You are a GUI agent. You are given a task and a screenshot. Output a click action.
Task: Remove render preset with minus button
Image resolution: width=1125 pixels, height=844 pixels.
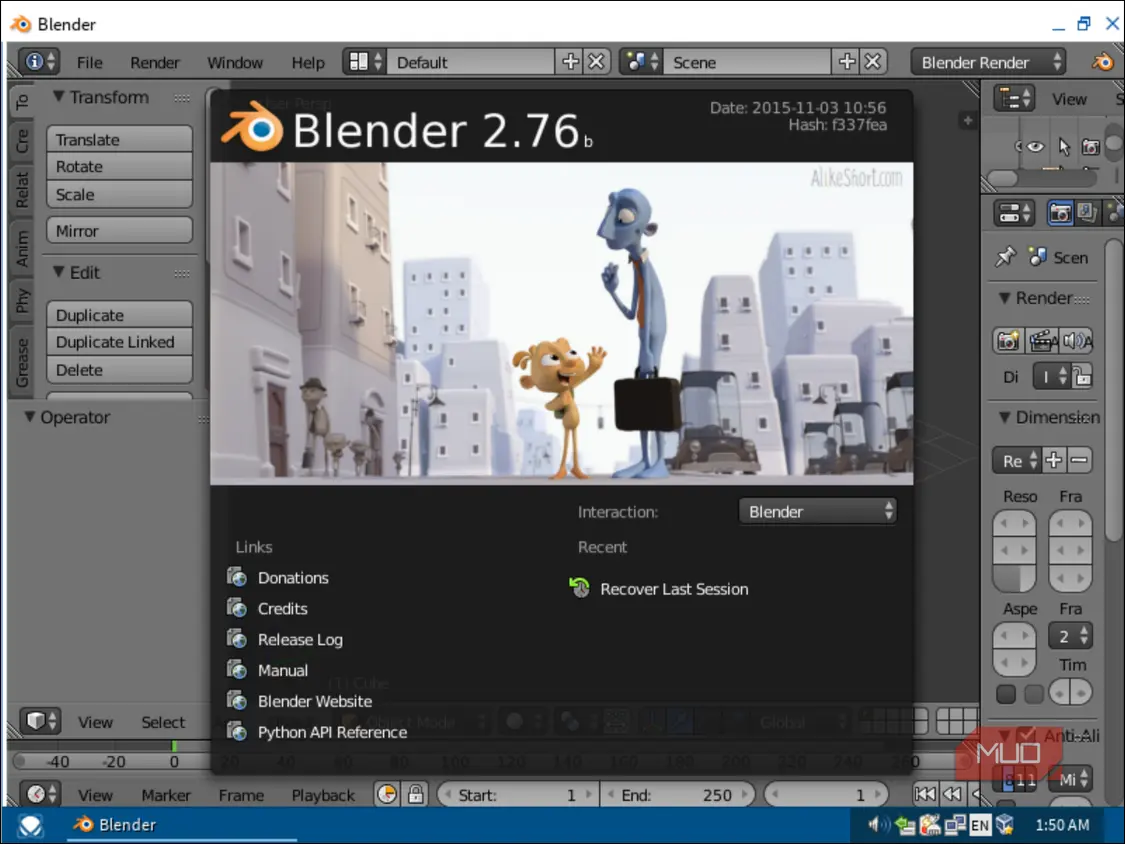pyautogui.click(x=1079, y=460)
